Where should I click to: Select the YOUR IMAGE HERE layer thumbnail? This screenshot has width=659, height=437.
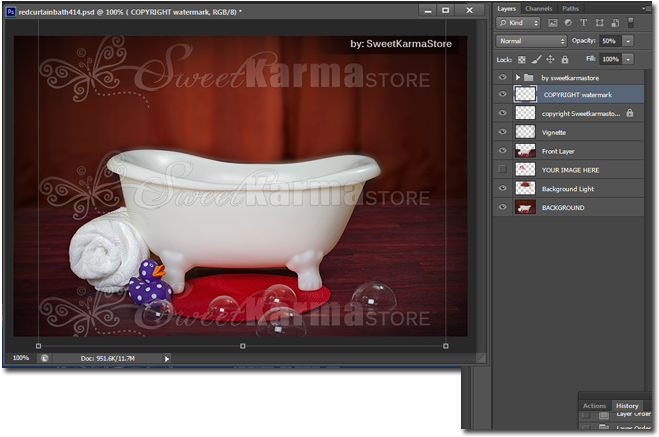tap(525, 170)
